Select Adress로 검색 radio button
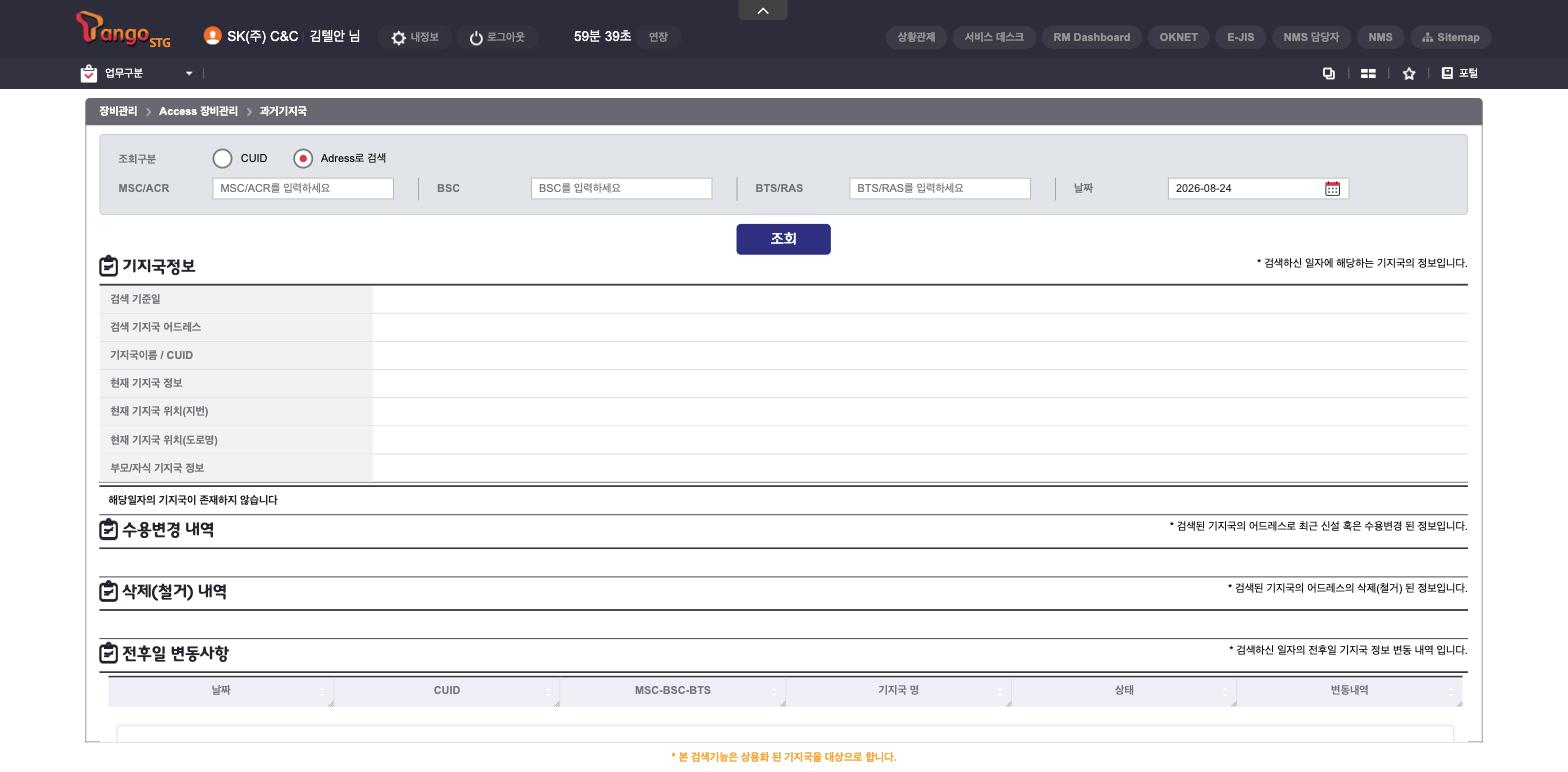Viewport: 1568px width, 772px height. tap(303, 158)
